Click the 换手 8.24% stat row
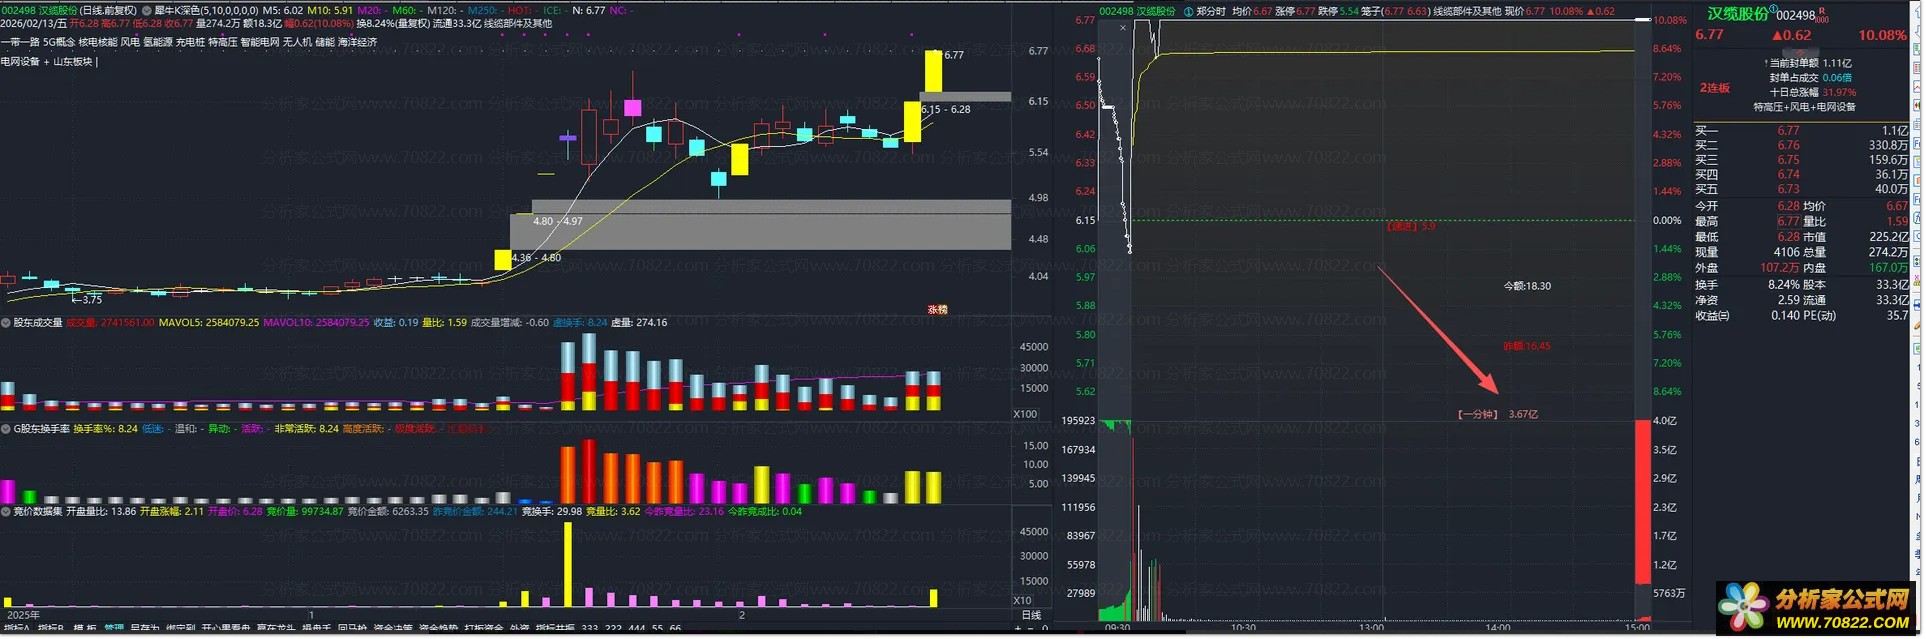Screen dimensions: 1926x639 (x=1745, y=285)
